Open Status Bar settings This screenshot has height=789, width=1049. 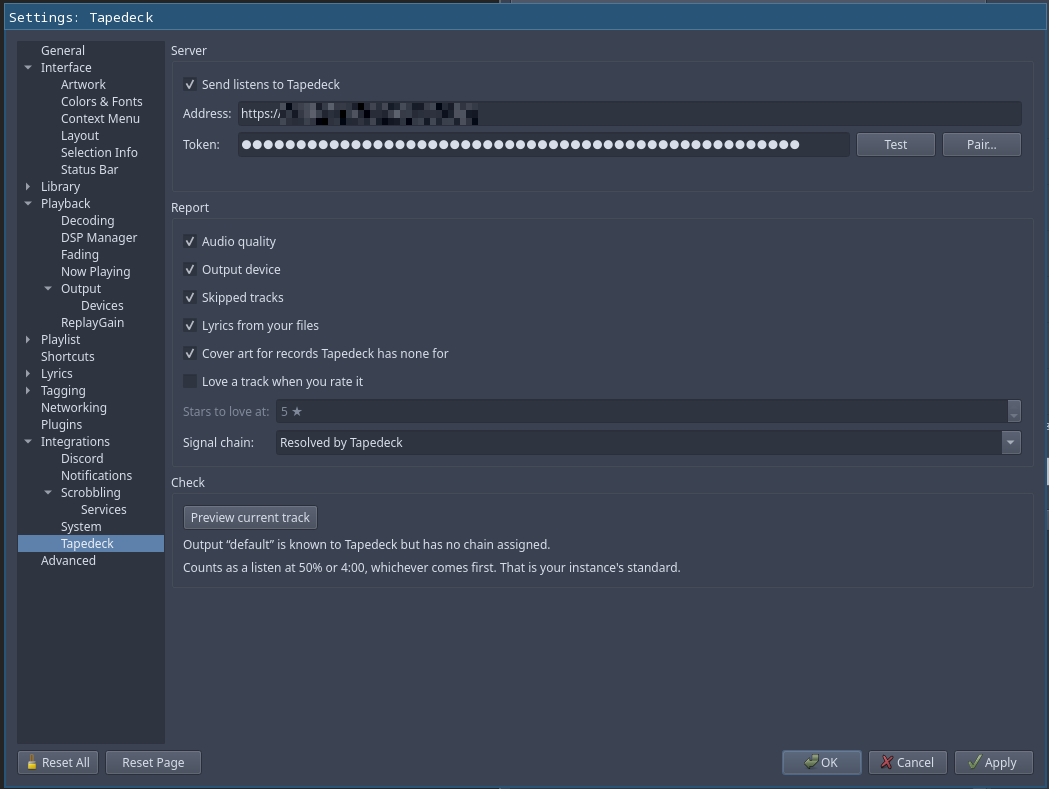89,169
